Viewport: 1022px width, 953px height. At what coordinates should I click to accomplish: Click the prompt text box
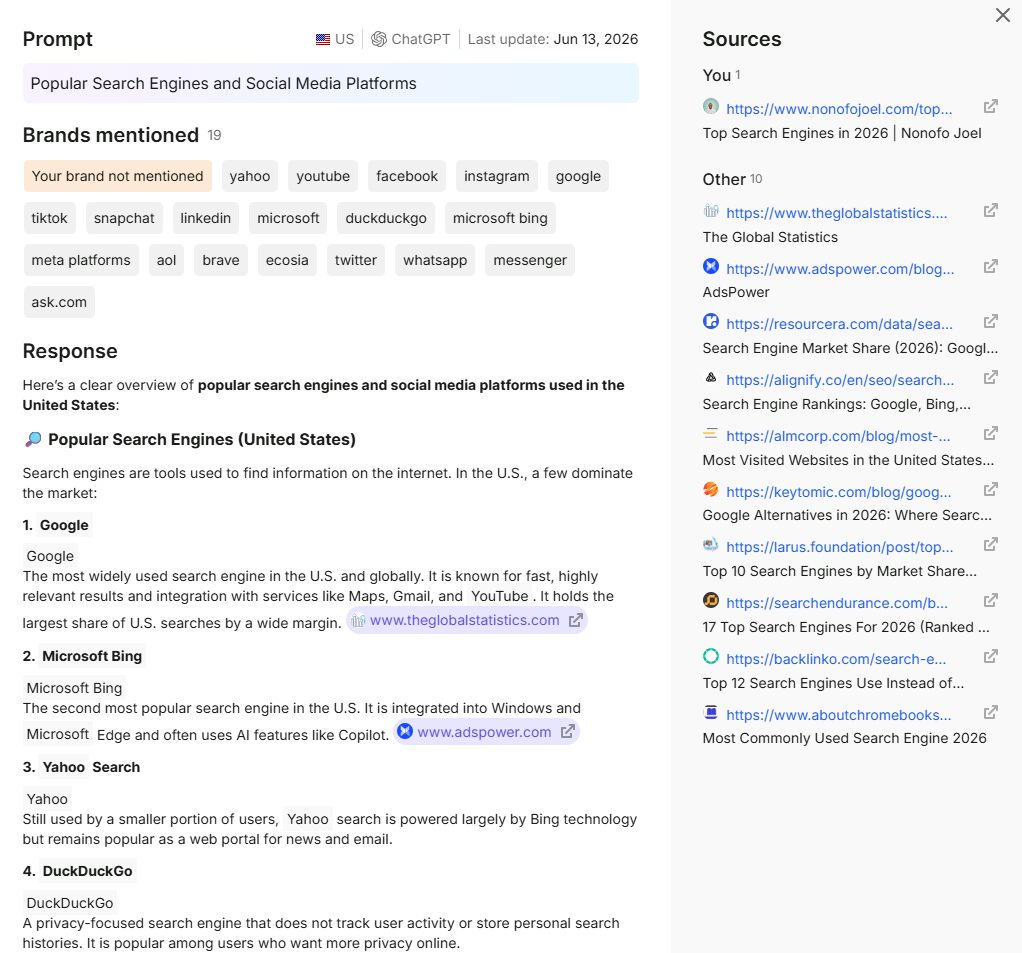pyautogui.click(x=330, y=83)
